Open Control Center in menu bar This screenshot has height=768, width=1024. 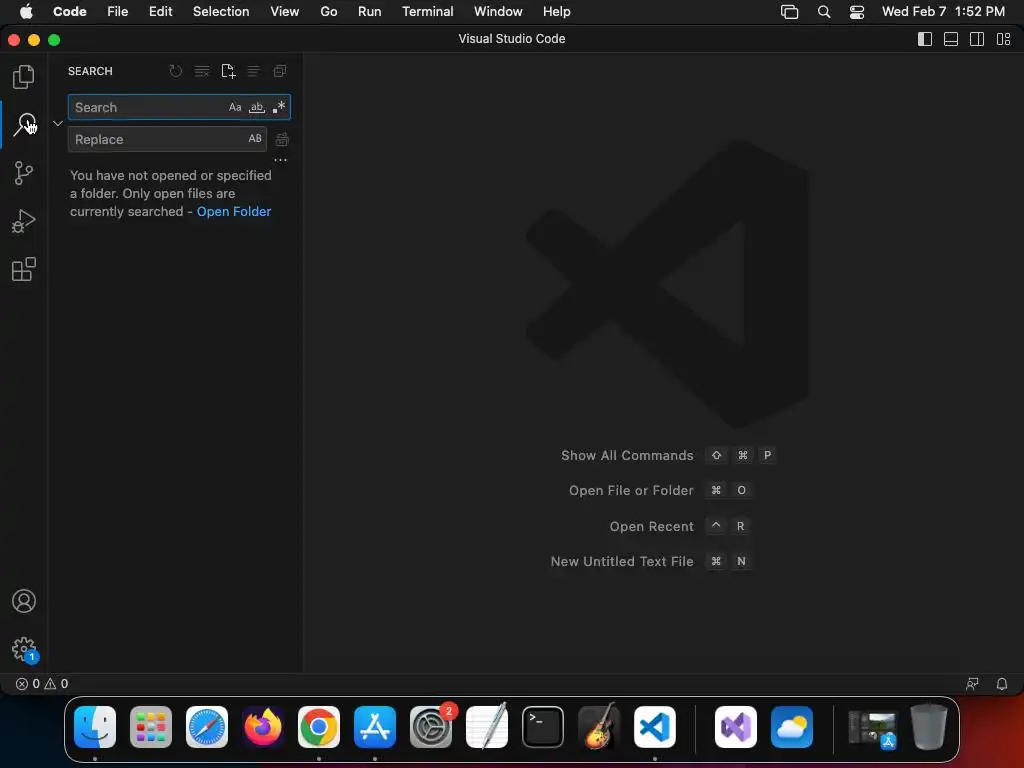point(857,12)
